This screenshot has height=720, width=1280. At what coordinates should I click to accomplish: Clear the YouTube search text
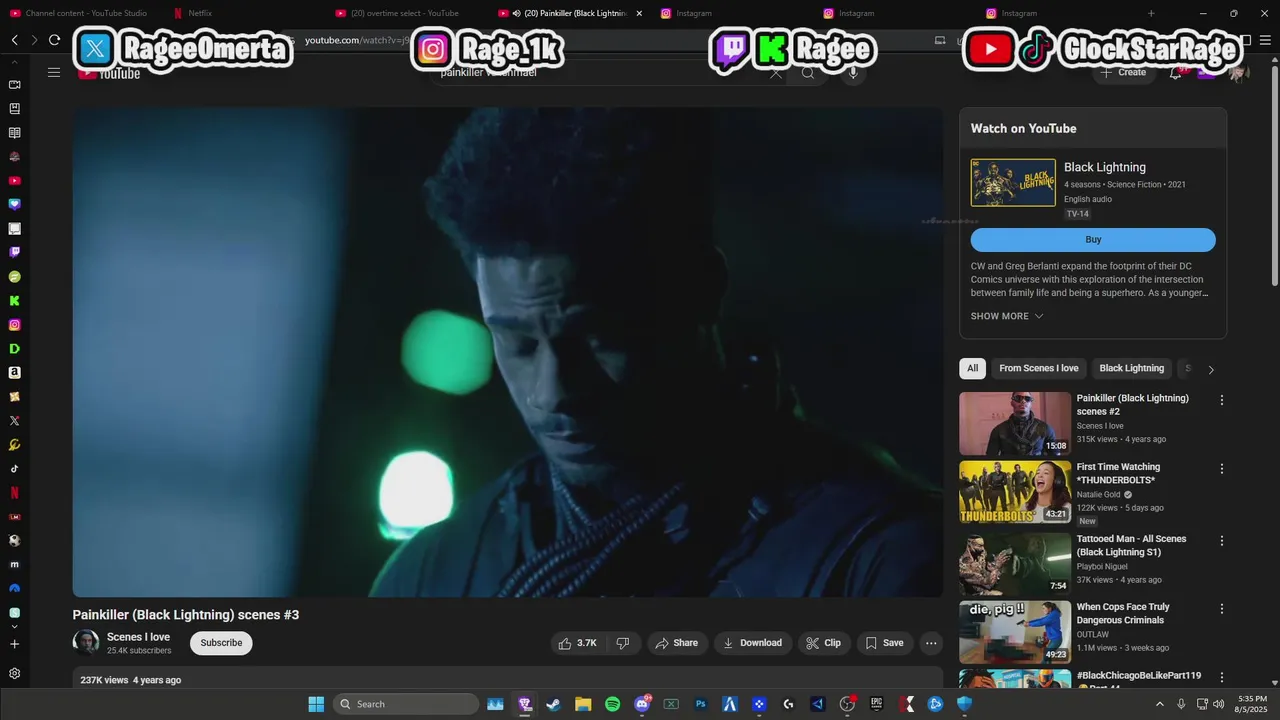tap(776, 73)
